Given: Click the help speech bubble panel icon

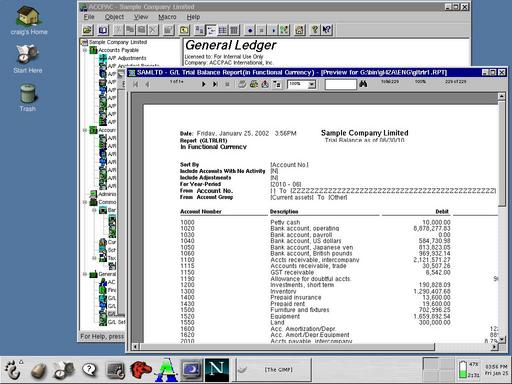Looking at the screenshot, I should [89, 369].
